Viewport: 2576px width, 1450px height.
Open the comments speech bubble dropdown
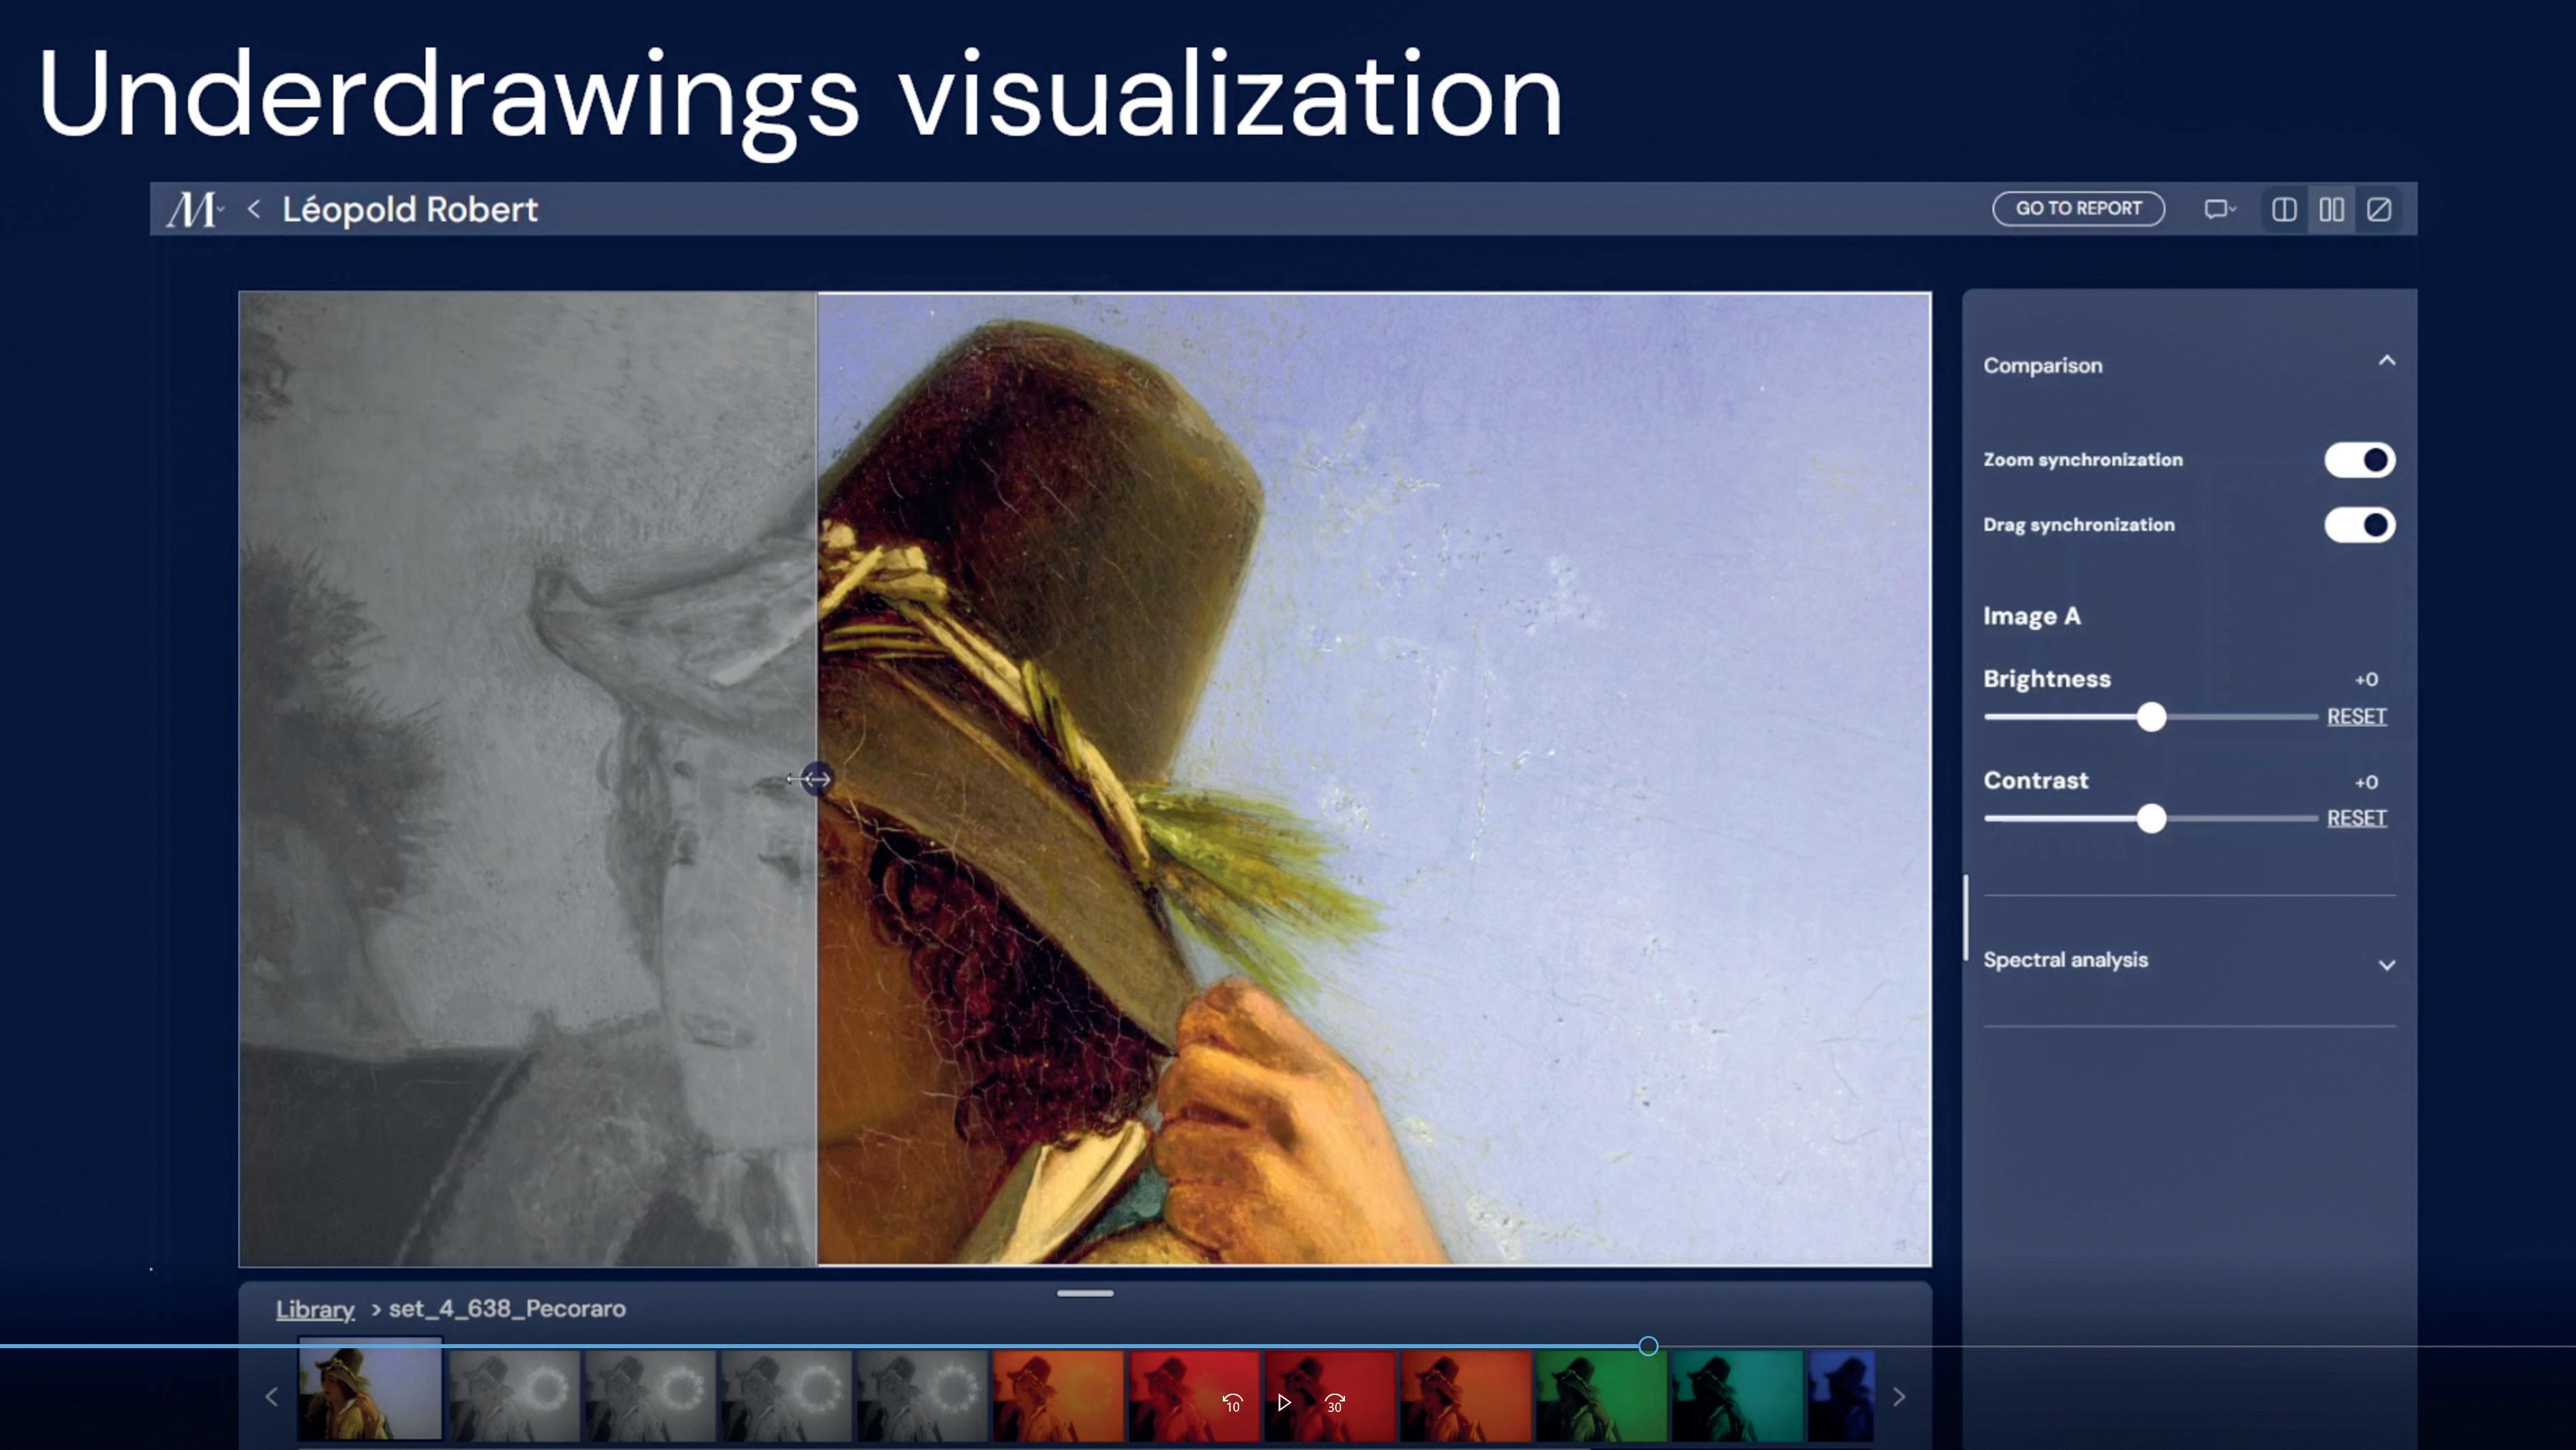coord(2219,209)
